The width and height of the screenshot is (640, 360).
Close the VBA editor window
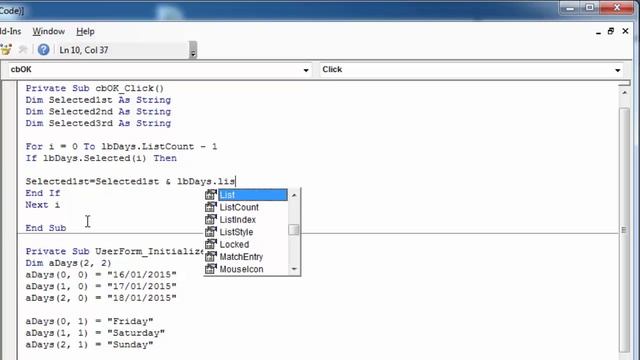coord(617,8)
